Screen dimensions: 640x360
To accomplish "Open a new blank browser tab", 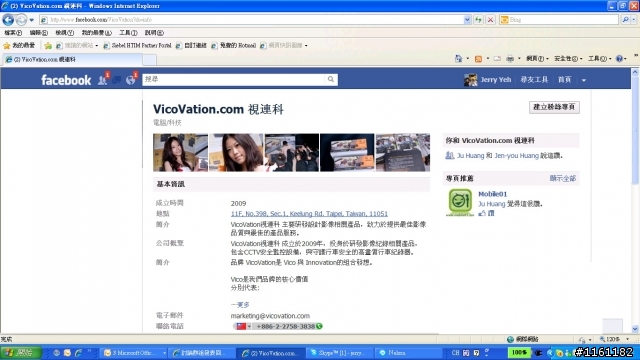I will coord(149,60).
